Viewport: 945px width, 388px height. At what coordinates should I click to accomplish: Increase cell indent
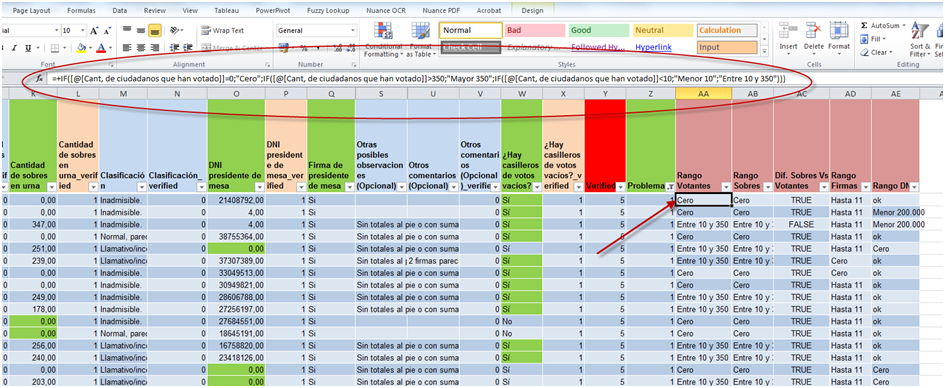[187, 48]
